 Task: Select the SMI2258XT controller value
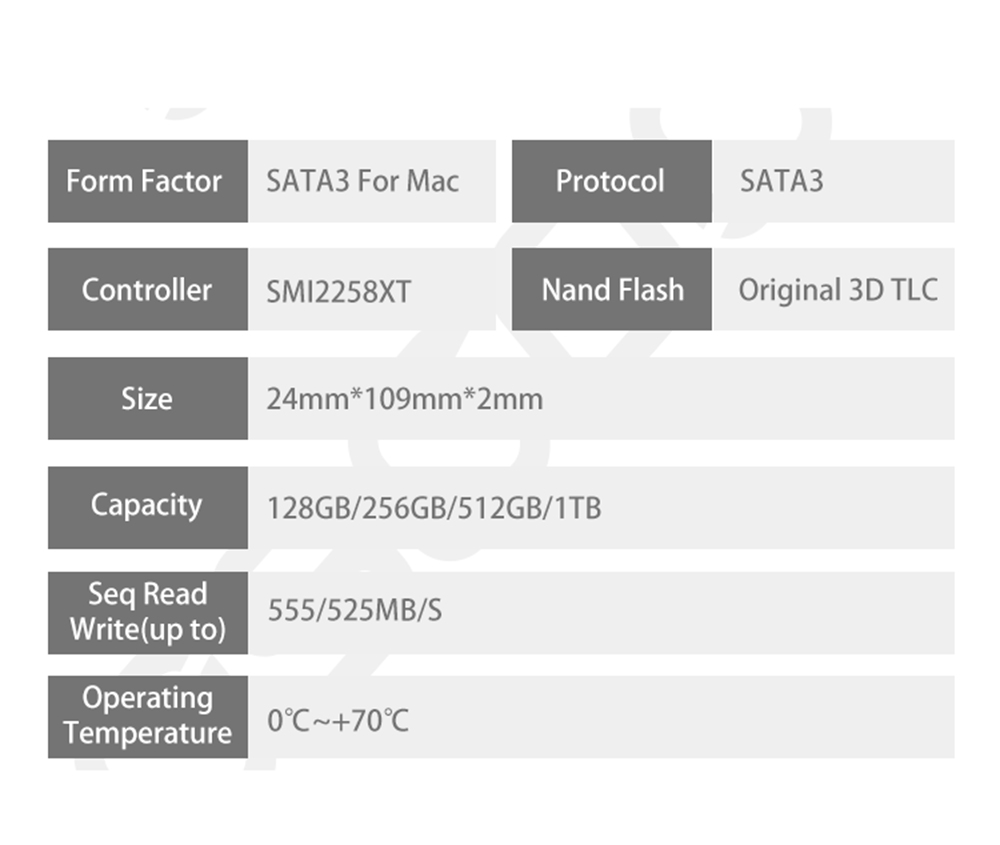click(339, 291)
